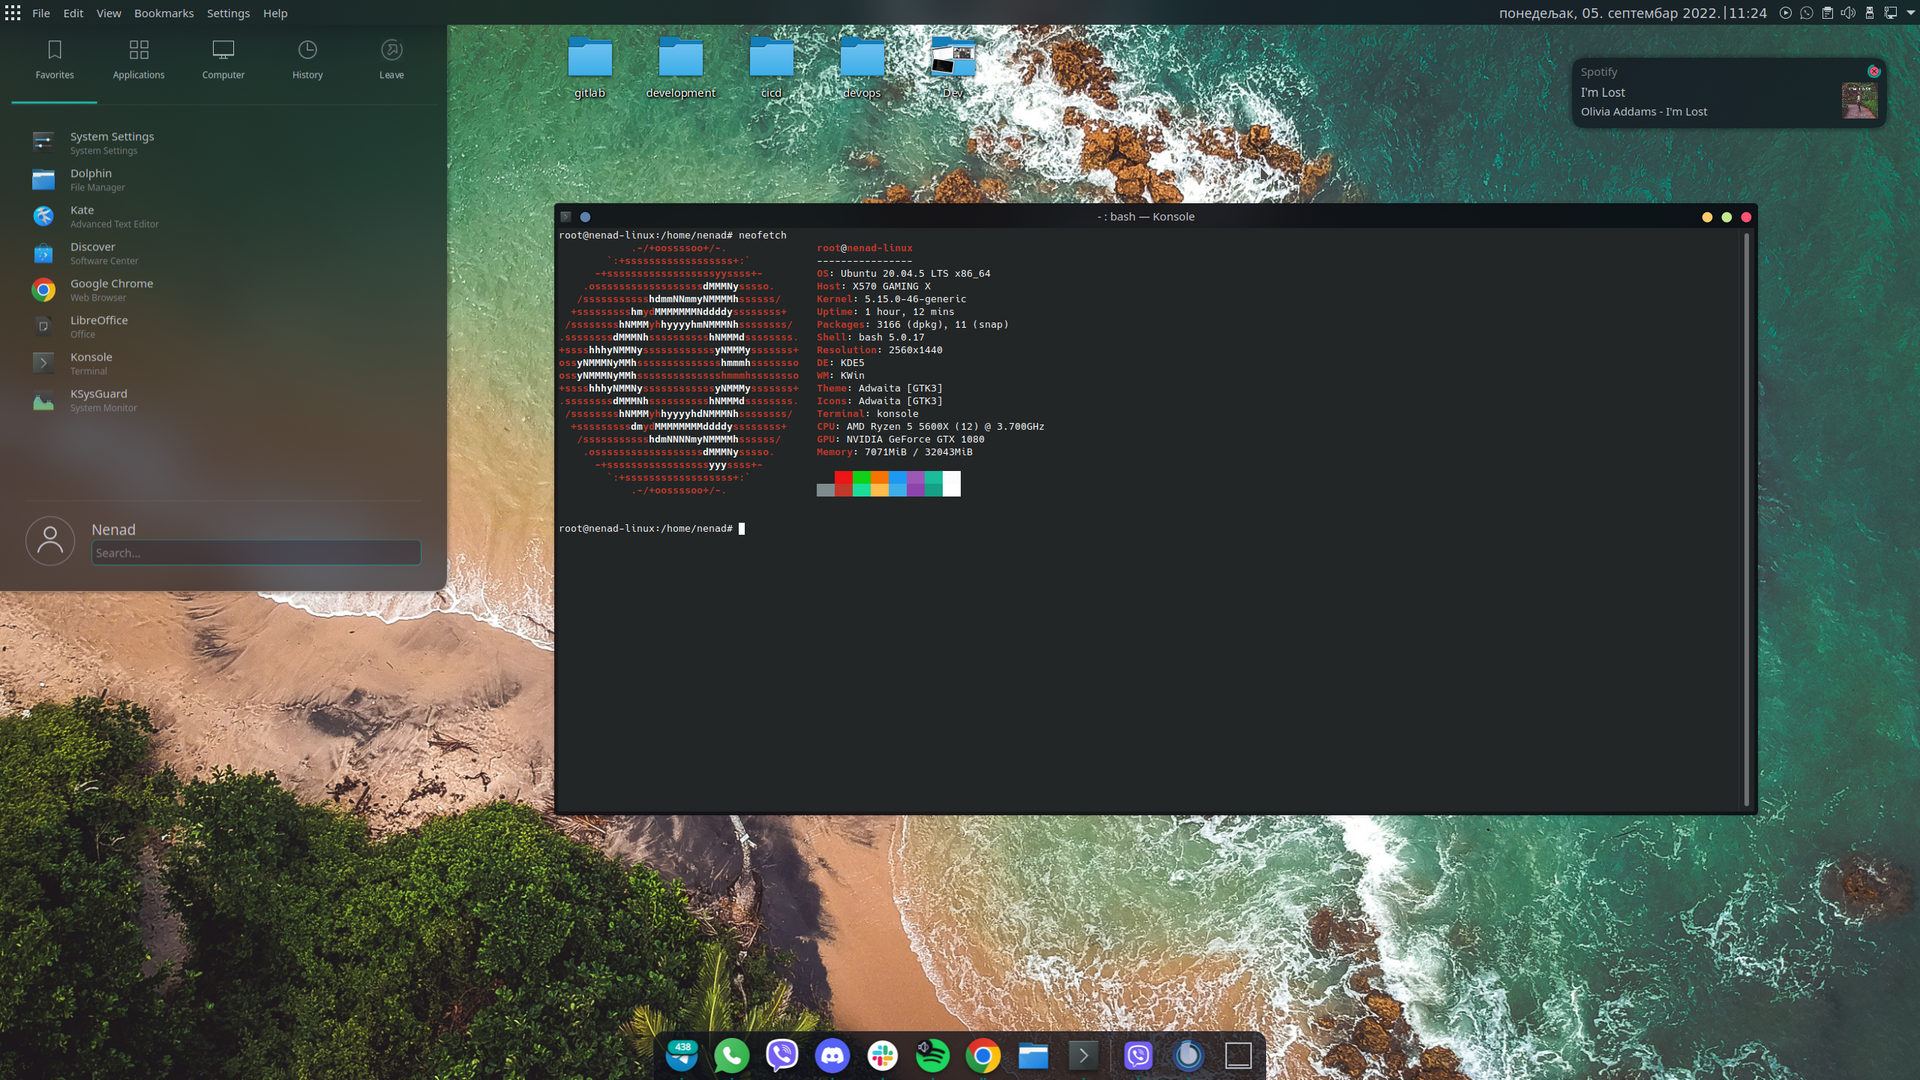The image size is (1920, 1080).
Task: Open volume control in system tray
Action: (1848, 13)
